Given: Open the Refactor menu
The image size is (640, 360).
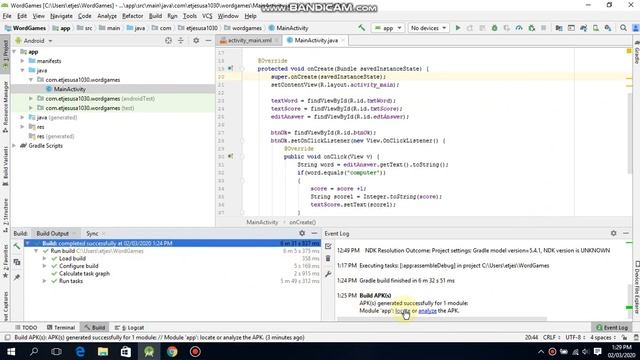Looking at the screenshot, I should [133, 16].
